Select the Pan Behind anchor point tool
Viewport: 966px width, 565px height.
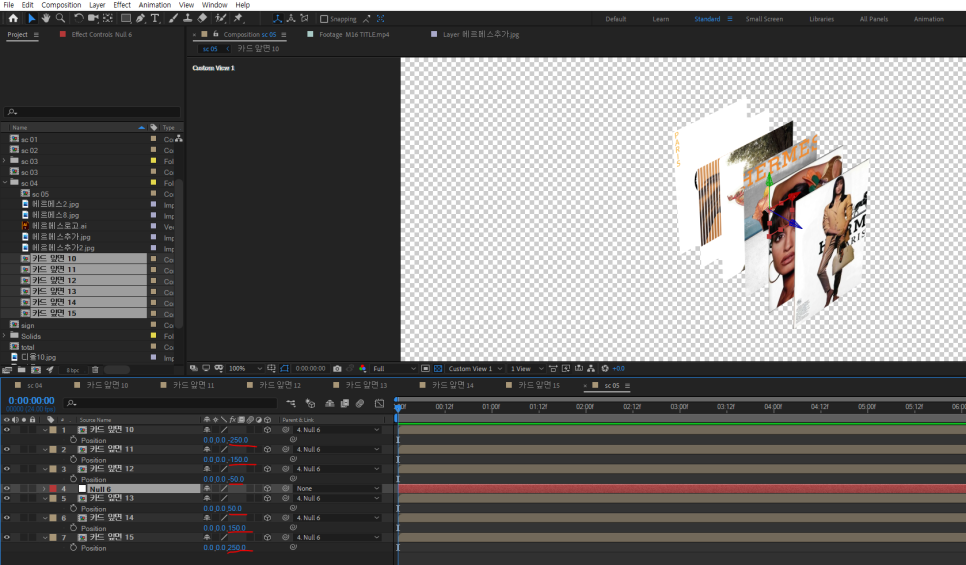[x=108, y=18]
